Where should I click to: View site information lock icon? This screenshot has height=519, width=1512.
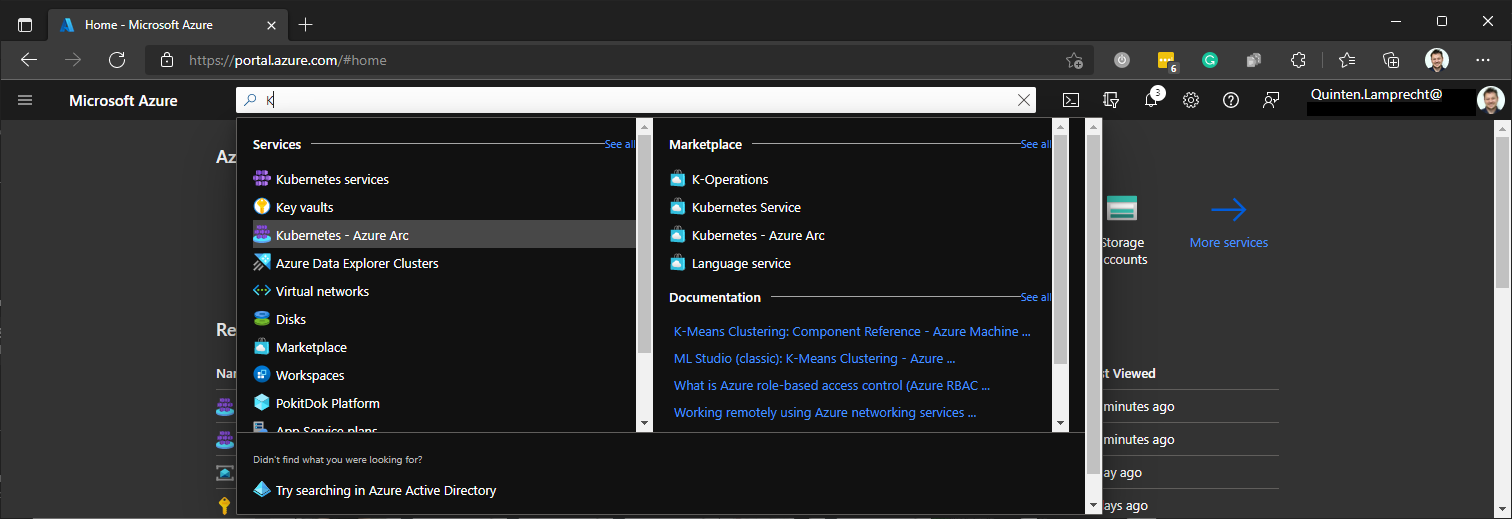point(167,60)
